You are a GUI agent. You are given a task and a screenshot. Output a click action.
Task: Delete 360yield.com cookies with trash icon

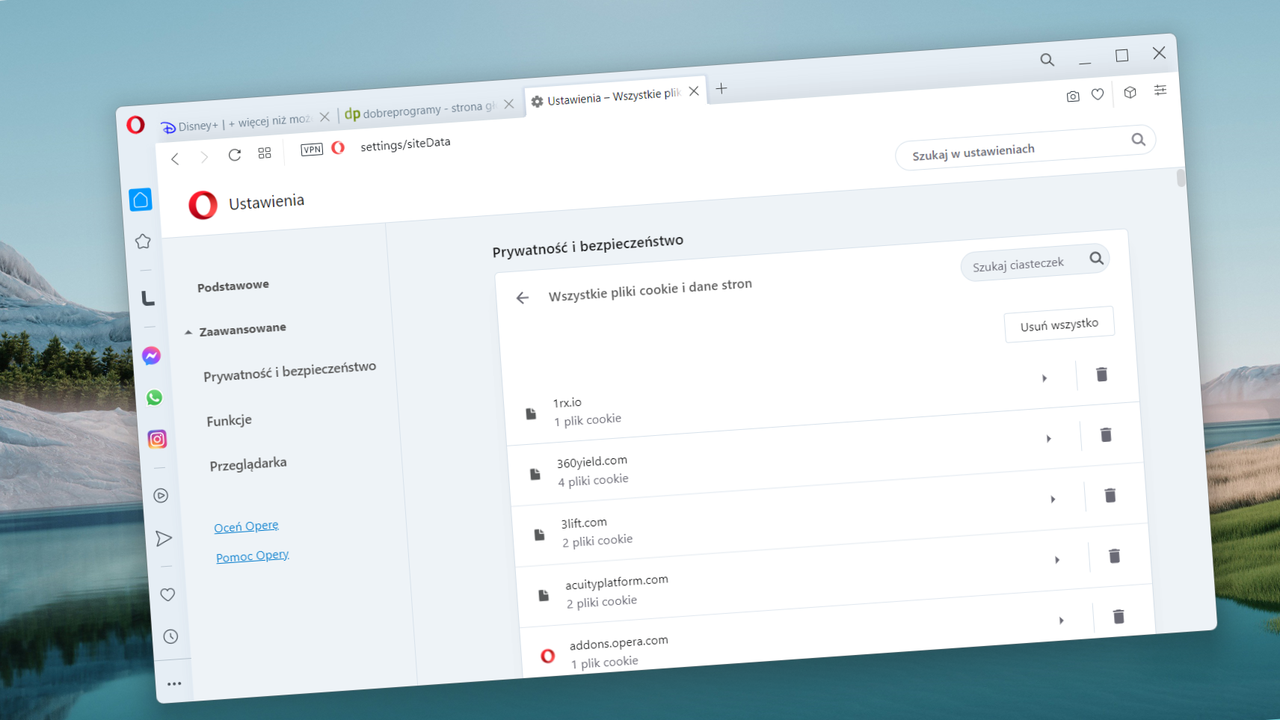point(1106,434)
